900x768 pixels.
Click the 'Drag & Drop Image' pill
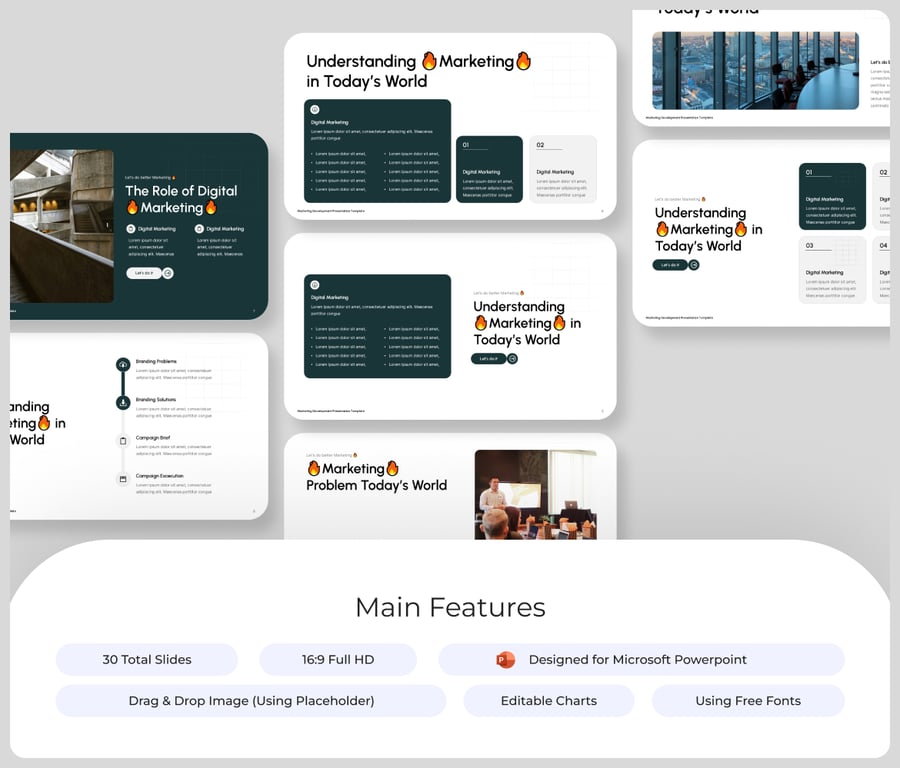pyautogui.click(x=251, y=701)
